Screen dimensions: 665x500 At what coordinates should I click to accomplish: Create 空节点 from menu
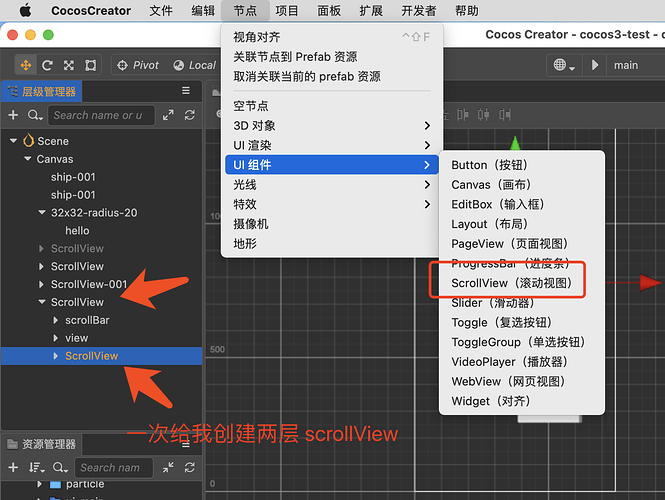332,106
